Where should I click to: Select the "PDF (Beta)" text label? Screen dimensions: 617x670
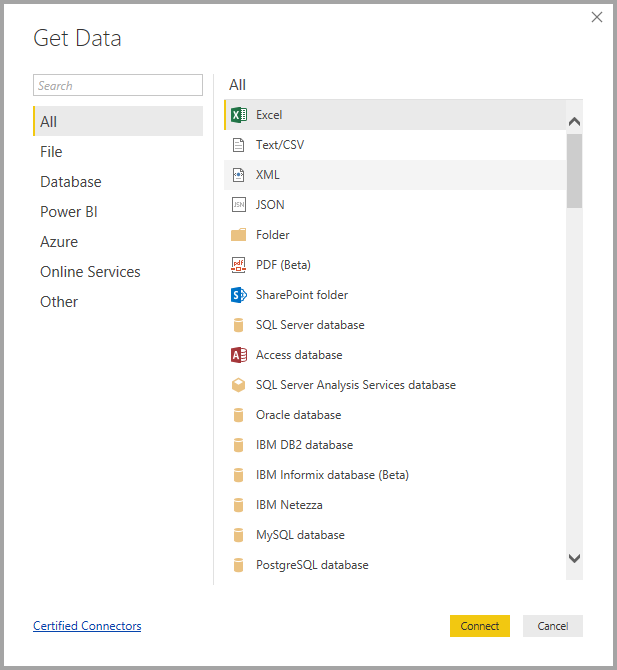(283, 265)
